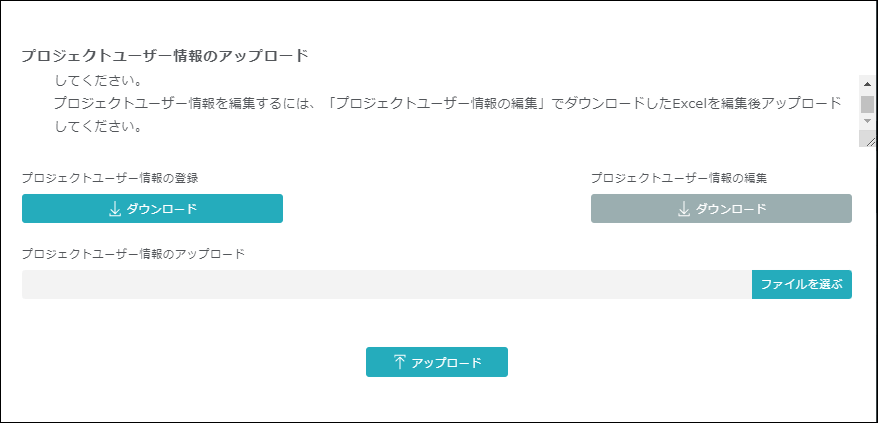
Task: Click the プロジェクトユーザー情報のアップロード dialog heading
Action: pyautogui.click(x=165, y=56)
